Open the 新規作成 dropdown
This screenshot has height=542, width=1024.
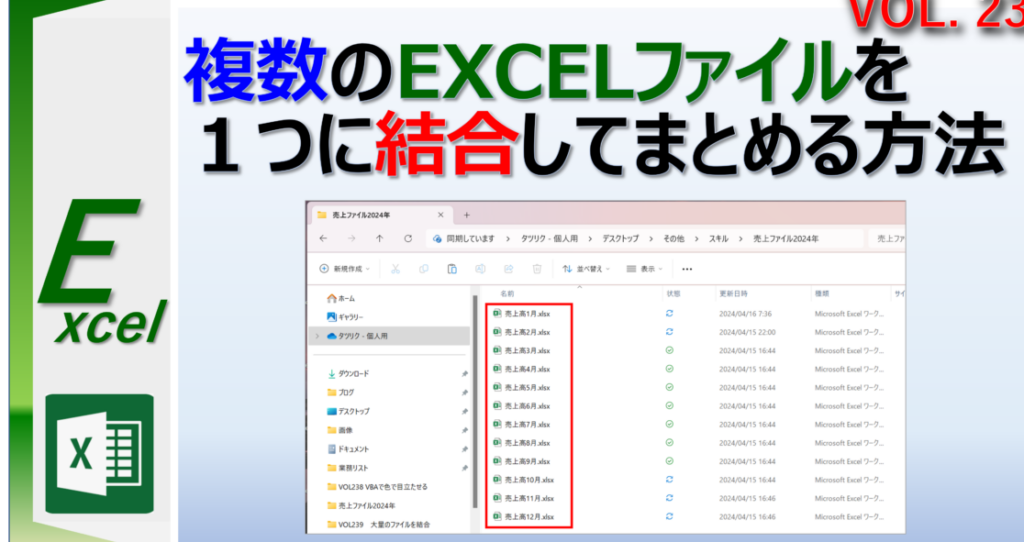pyautogui.click(x=344, y=269)
